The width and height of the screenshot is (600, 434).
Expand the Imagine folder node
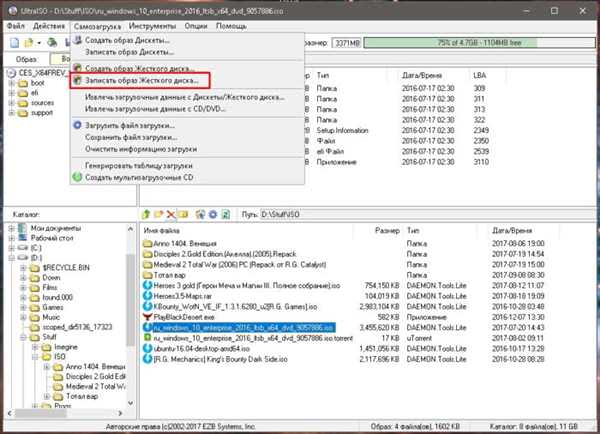click(x=35, y=347)
